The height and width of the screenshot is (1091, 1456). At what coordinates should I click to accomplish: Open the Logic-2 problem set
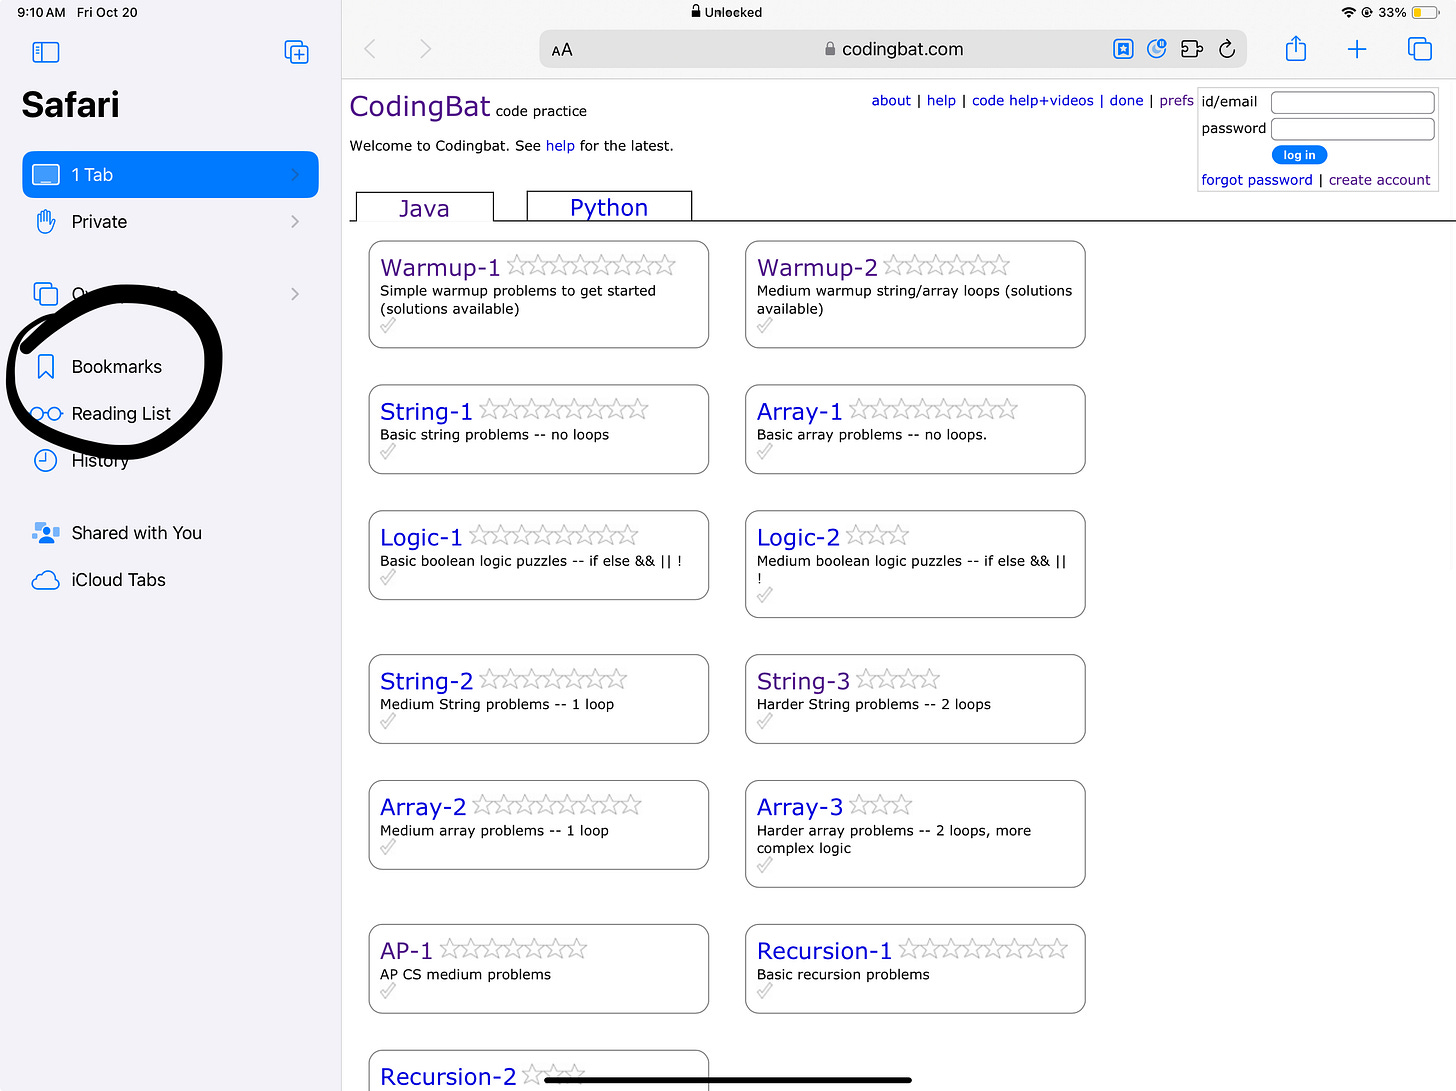coord(798,538)
